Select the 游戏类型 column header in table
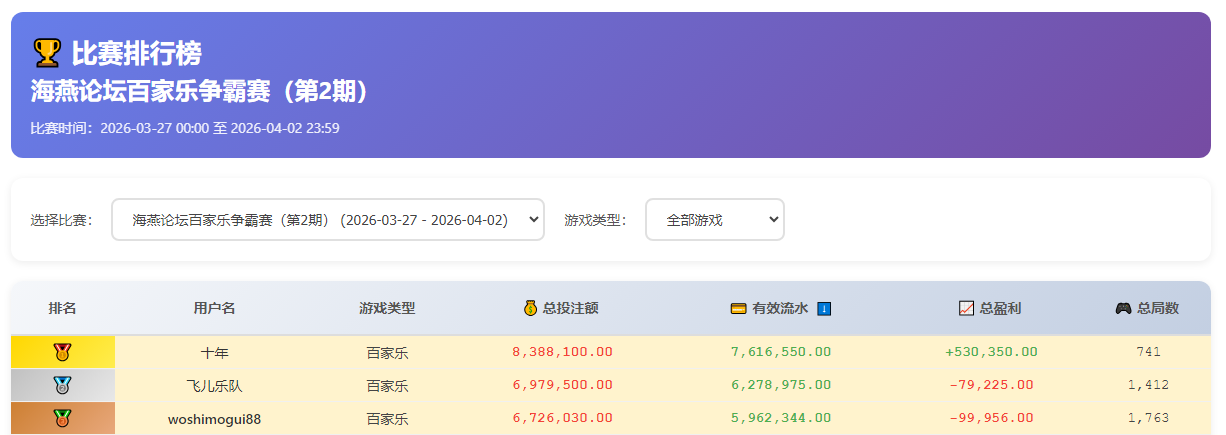The width and height of the screenshot is (1226, 435). click(x=387, y=308)
